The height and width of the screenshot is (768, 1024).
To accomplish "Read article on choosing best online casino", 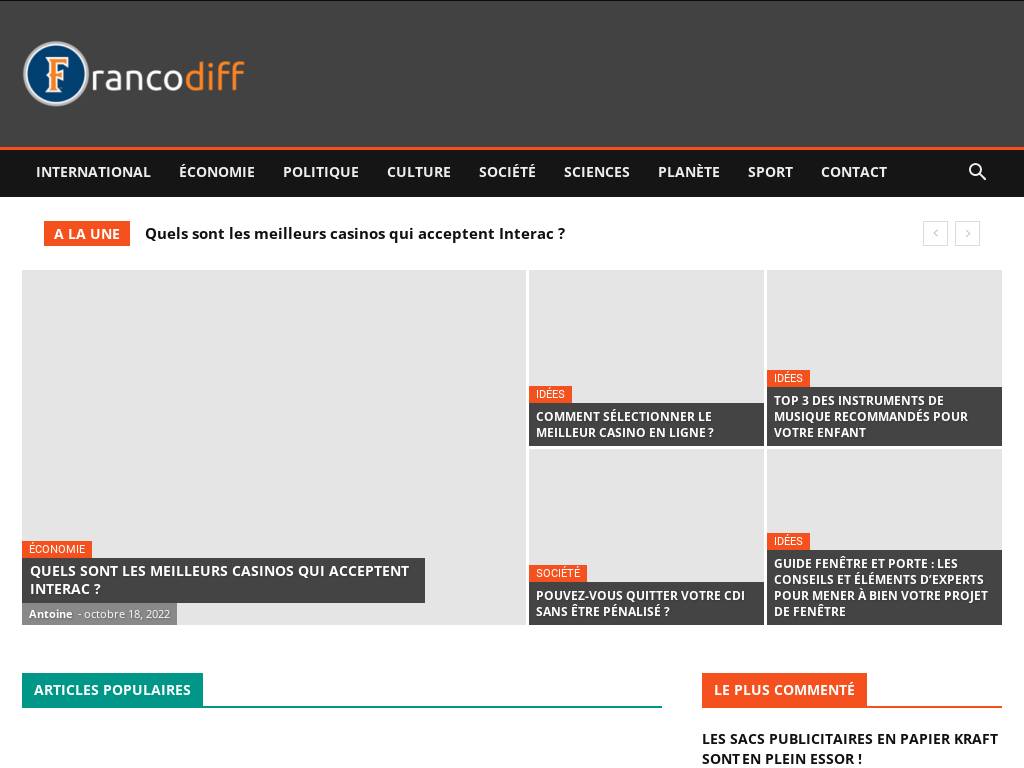I will [624, 424].
